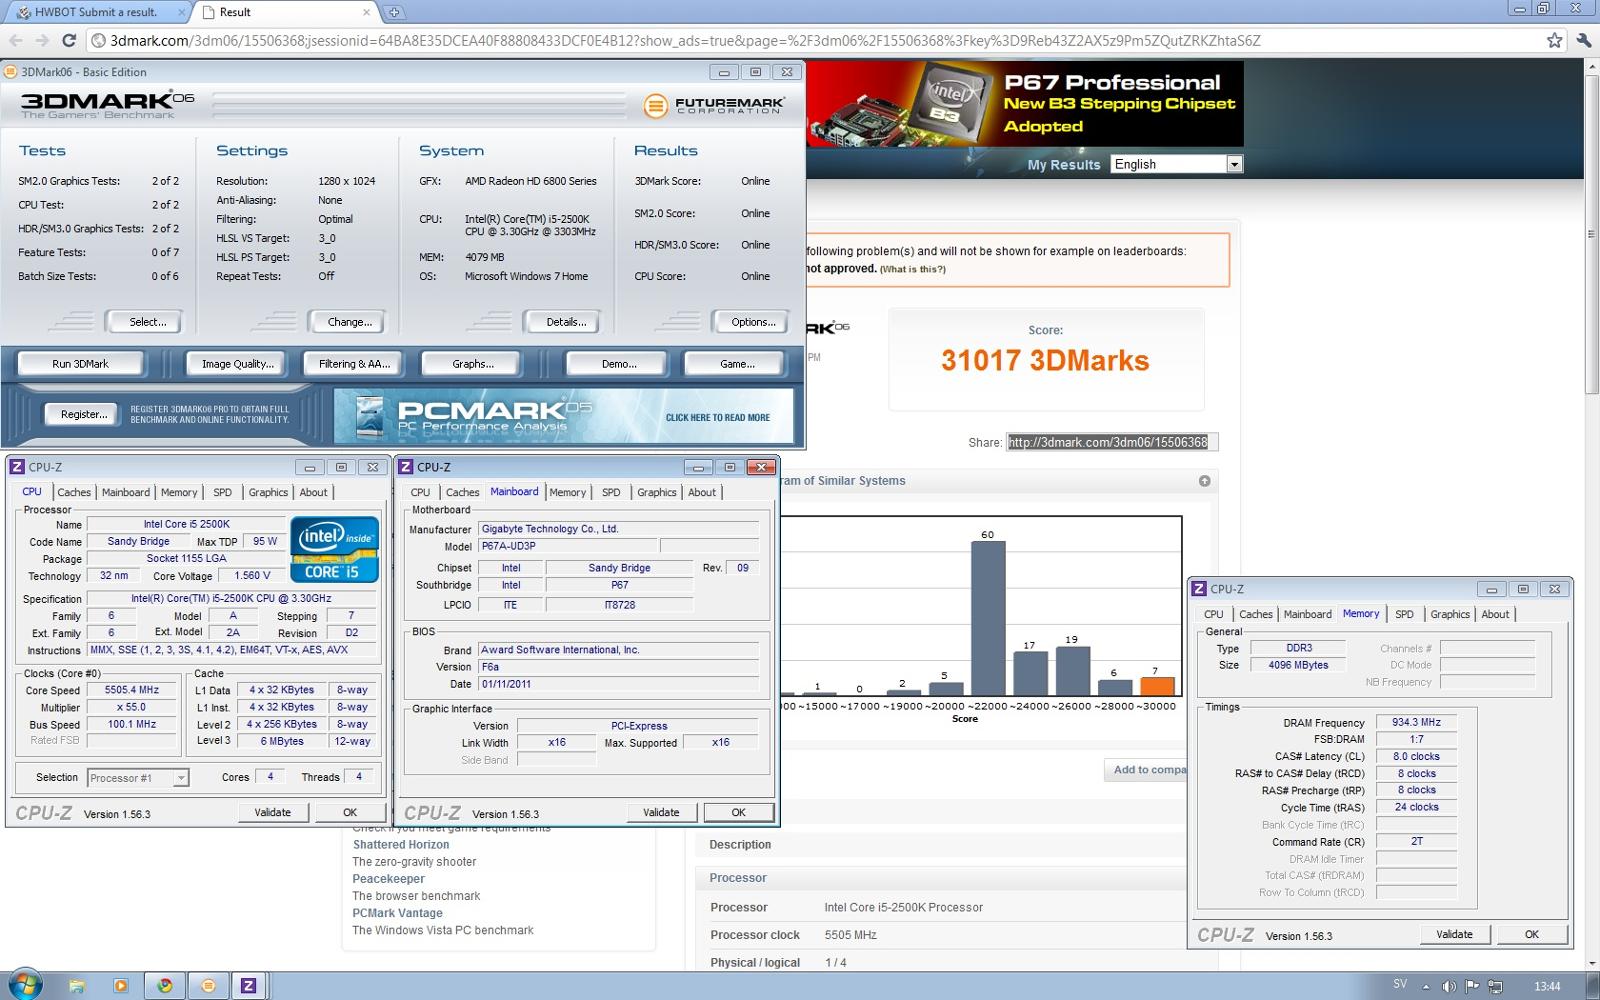This screenshot has width=1600, height=1000.
Task: Click the 3DMark06 taskbar icon
Action: point(208,985)
